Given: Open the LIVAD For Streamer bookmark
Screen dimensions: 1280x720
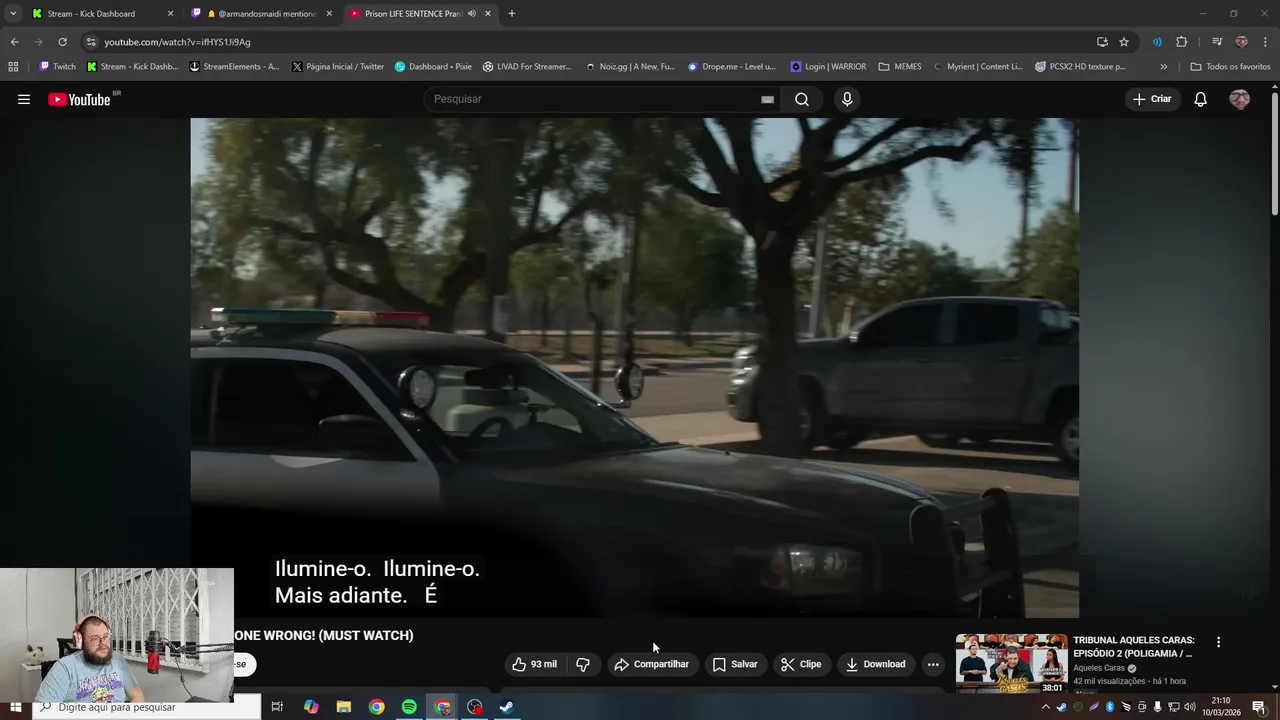Looking at the screenshot, I should 527,67.
